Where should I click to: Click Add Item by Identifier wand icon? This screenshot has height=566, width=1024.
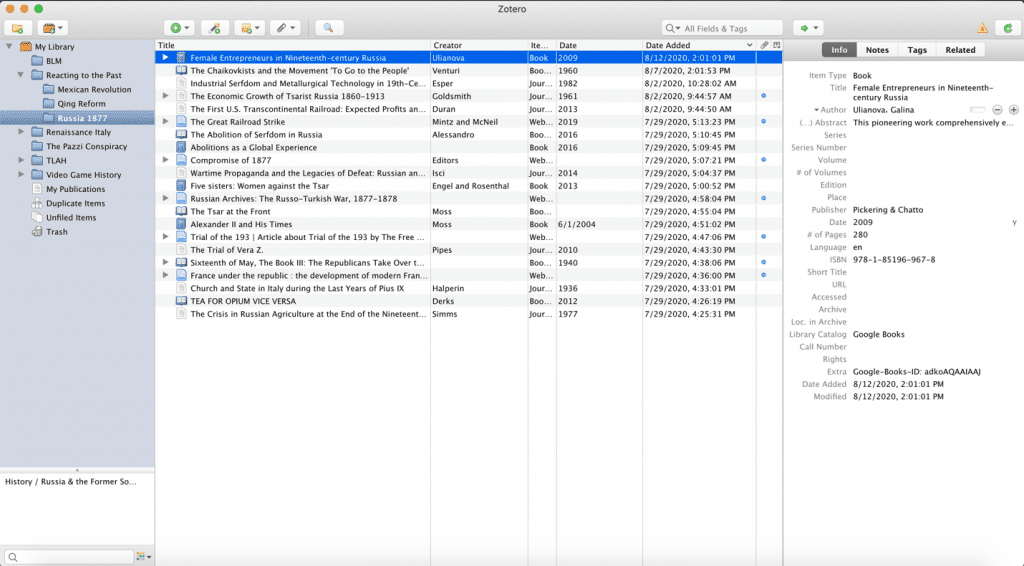pos(214,28)
